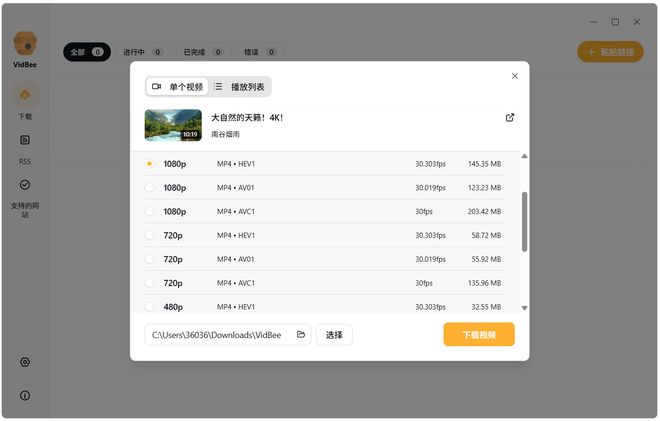Select 1080p MP4 AV01 123.23 MB option
660x421 pixels.
point(325,187)
